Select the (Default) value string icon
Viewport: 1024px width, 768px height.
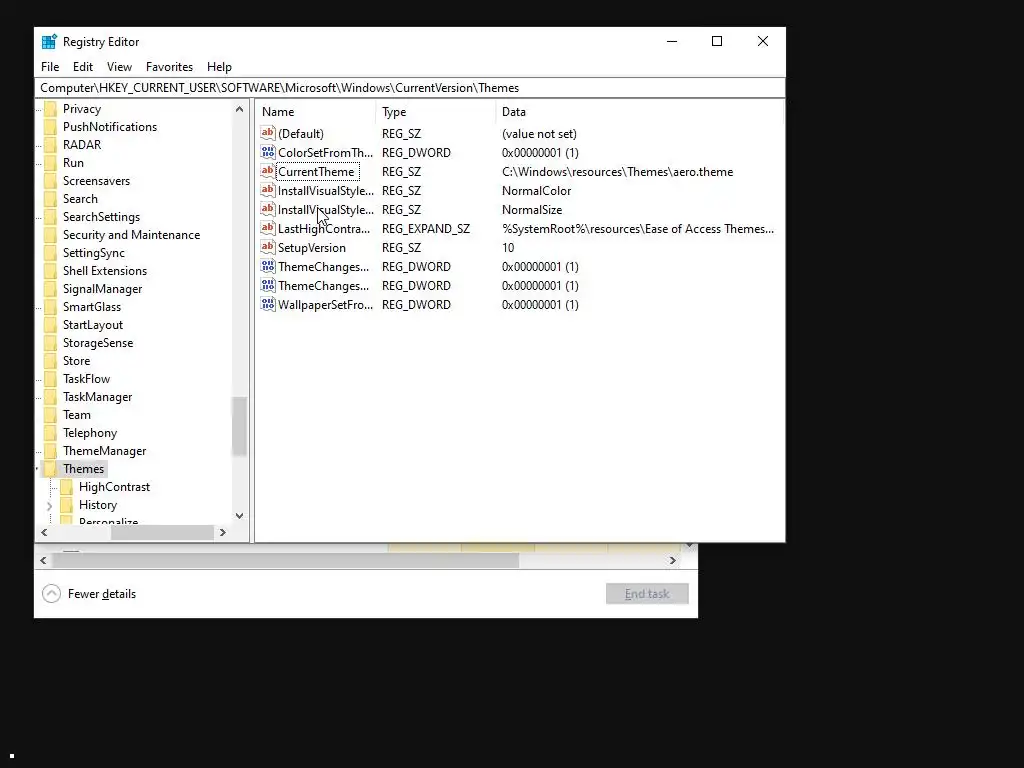pyautogui.click(x=268, y=133)
